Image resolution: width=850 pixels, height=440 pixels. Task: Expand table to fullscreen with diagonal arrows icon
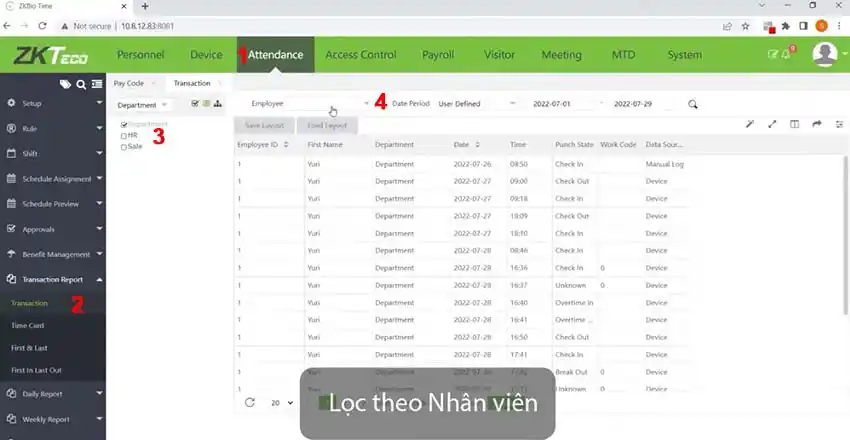tap(772, 124)
